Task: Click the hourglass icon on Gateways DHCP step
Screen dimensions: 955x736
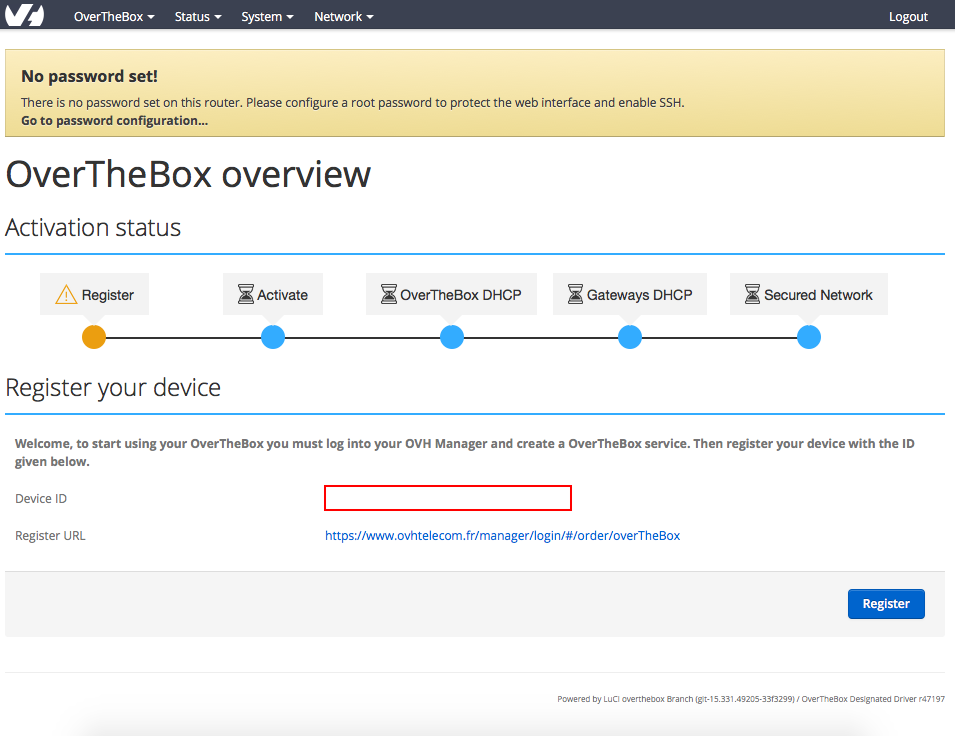Action: 575,293
